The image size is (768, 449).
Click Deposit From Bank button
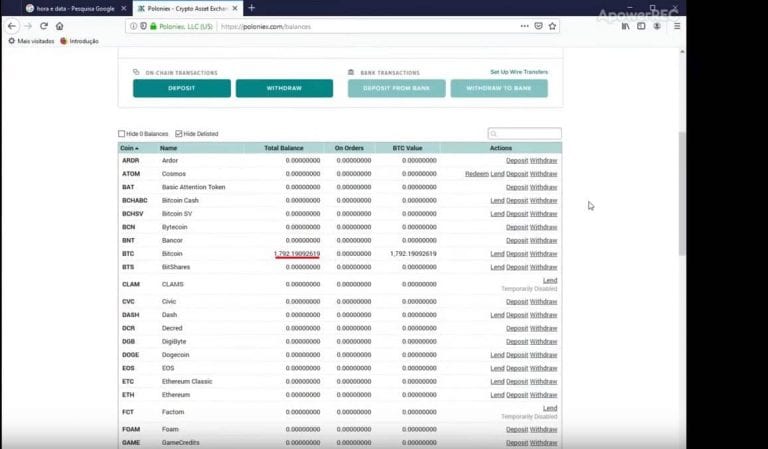coord(397,88)
